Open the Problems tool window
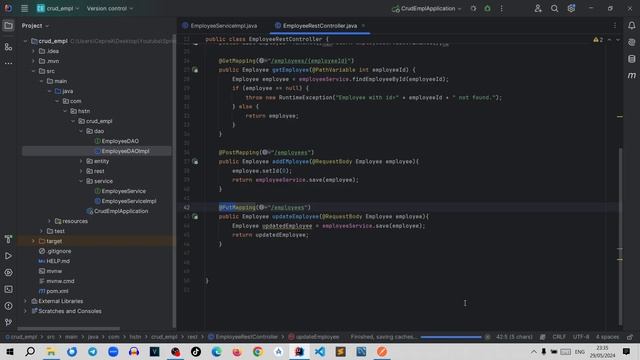 coord(8,306)
